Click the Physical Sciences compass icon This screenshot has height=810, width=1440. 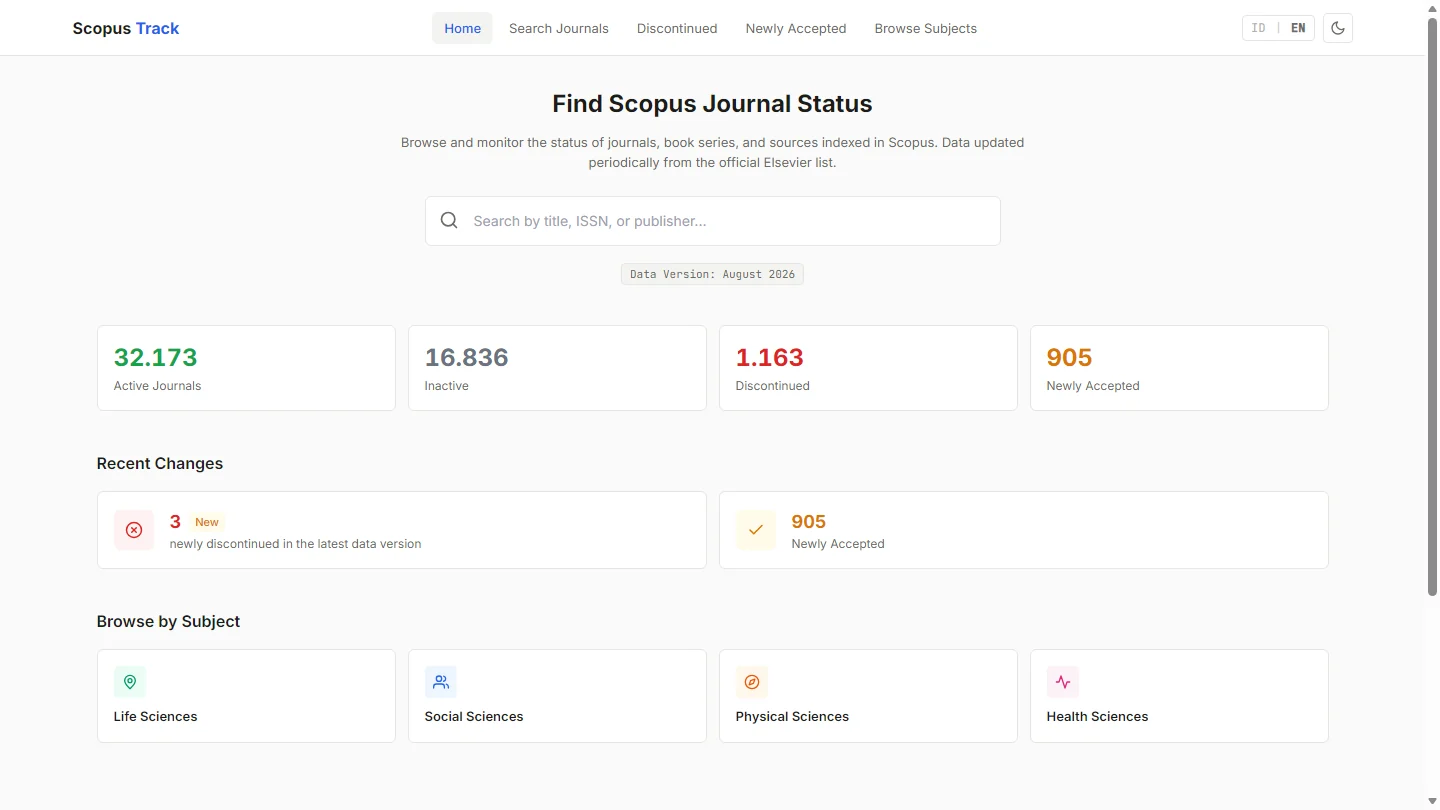pos(752,682)
